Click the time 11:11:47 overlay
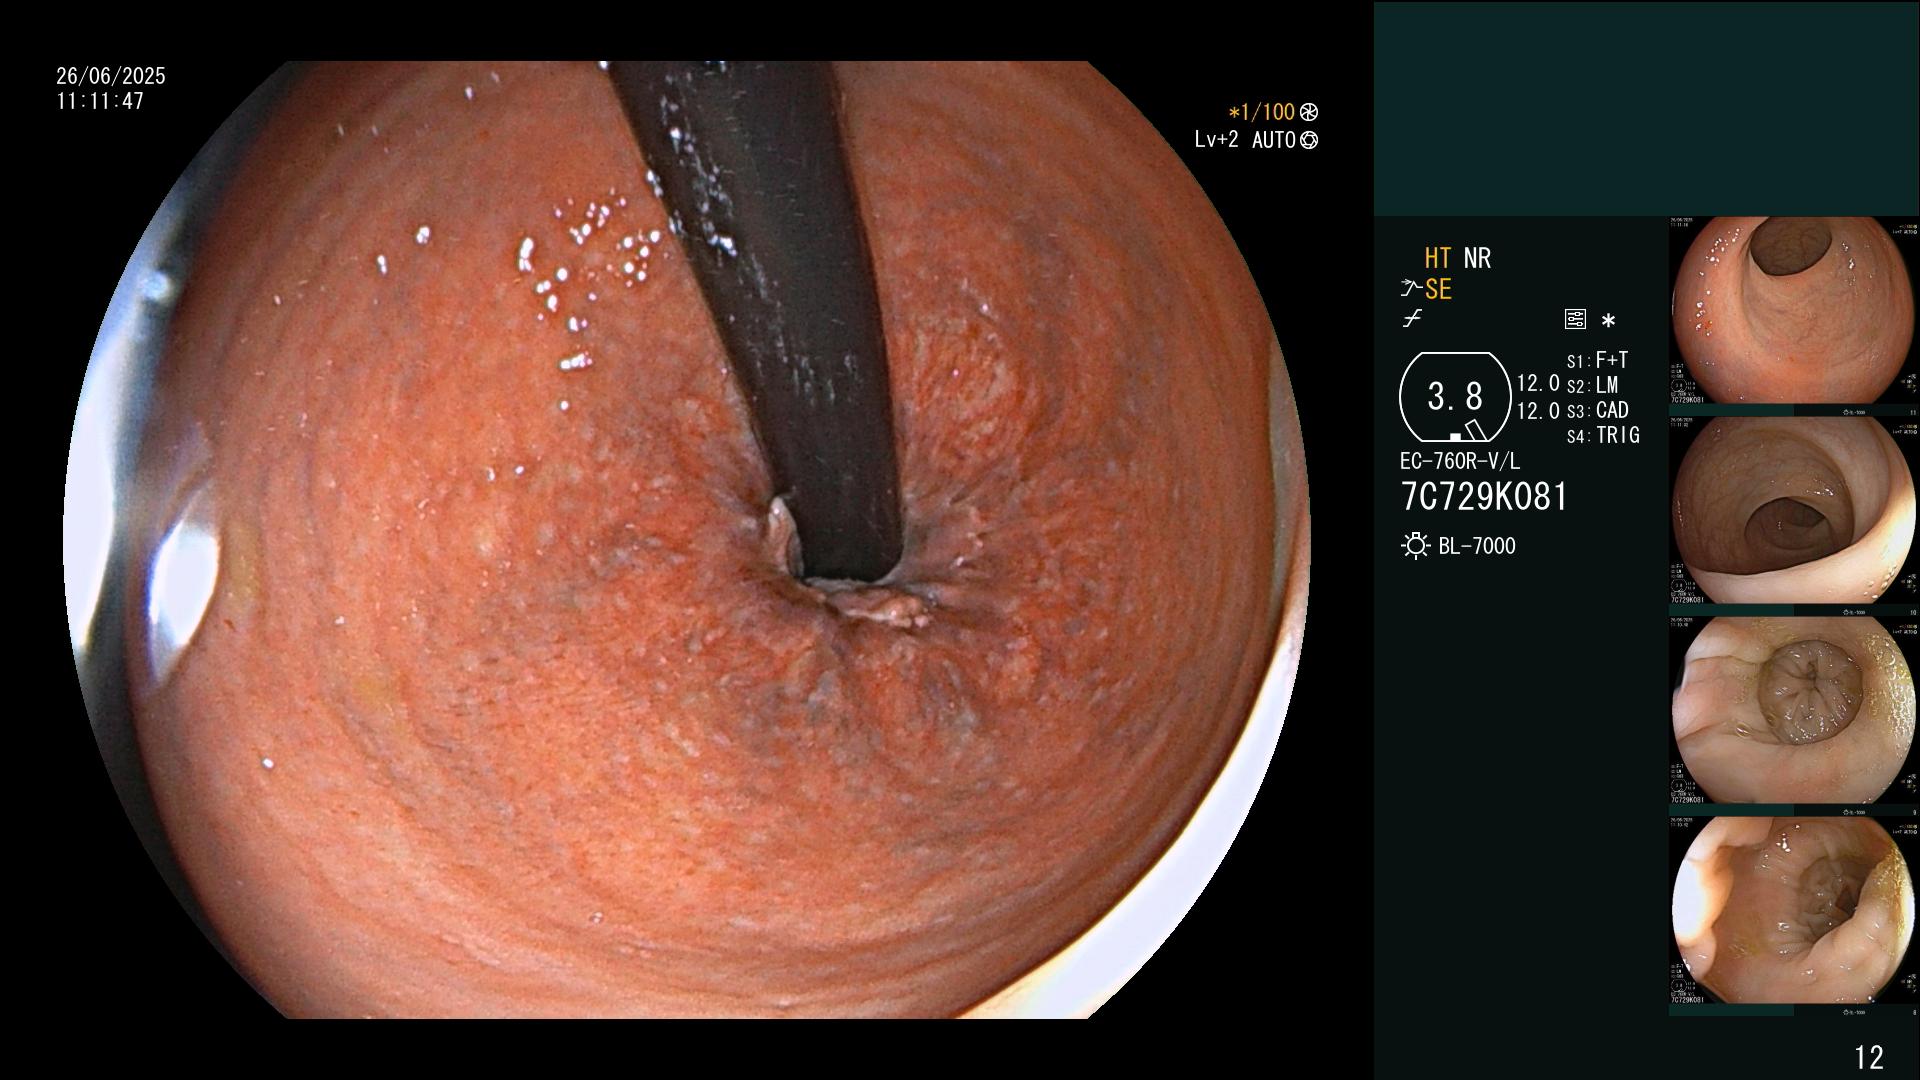The width and height of the screenshot is (1920, 1080). click(100, 101)
